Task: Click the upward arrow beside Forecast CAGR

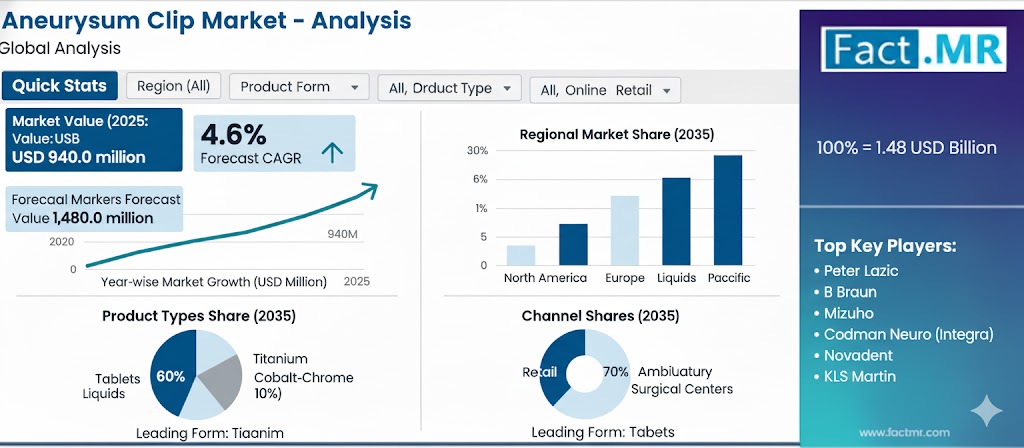Action: pyautogui.click(x=332, y=152)
